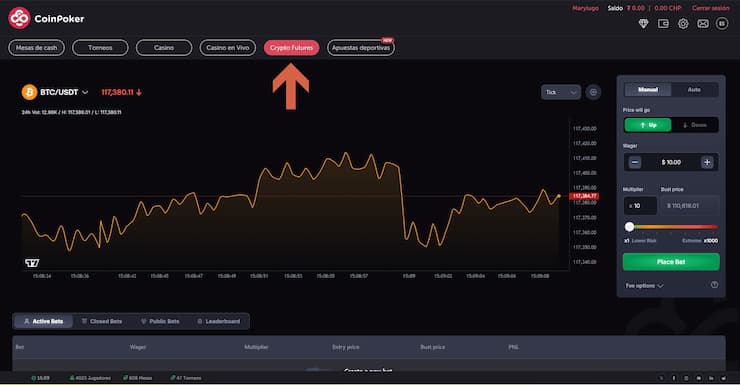Open the diamond rewards icon
The image size is (740, 385).
[x=643, y=24]
